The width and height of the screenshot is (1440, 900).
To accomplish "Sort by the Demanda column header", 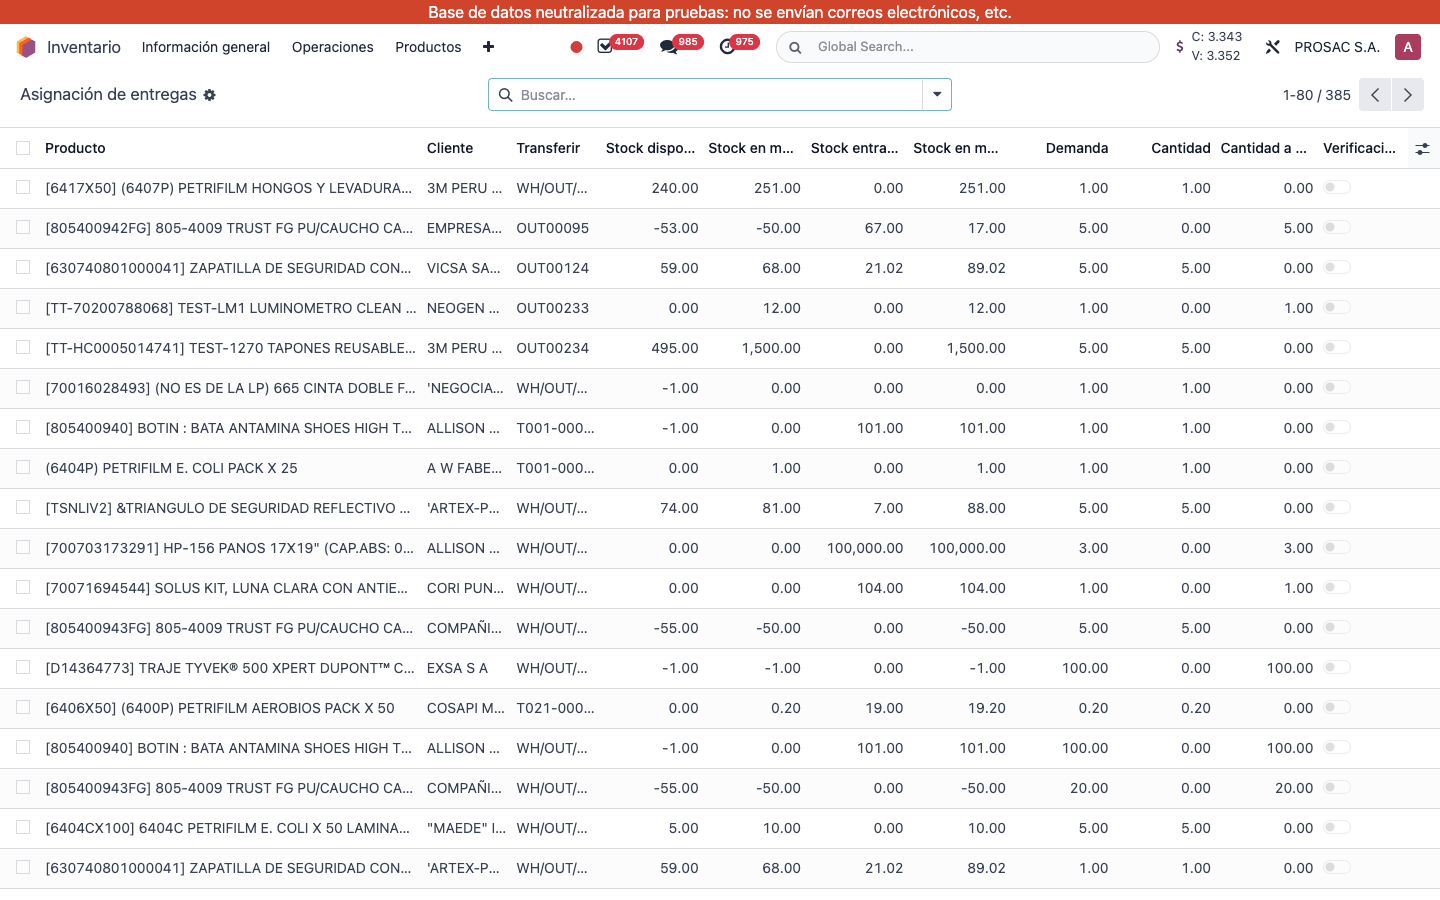I will coord(1077,148).
